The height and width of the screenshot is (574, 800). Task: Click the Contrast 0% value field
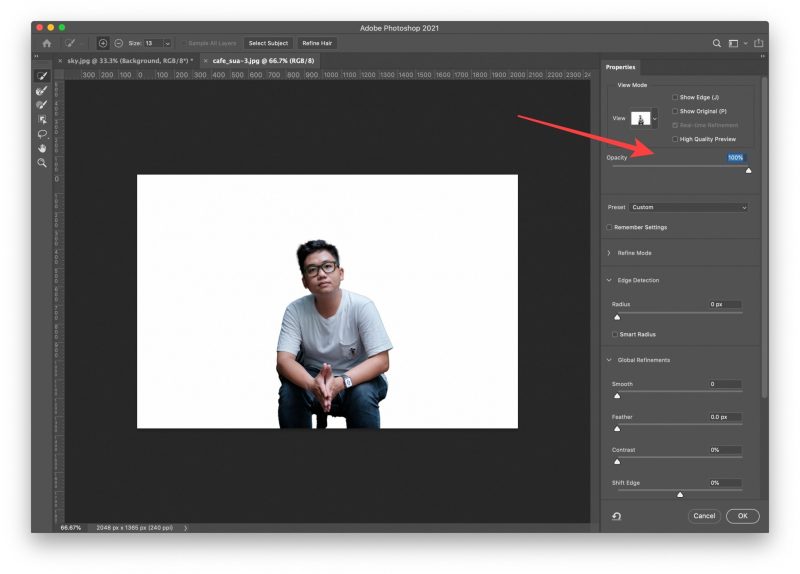coord(726,450)
